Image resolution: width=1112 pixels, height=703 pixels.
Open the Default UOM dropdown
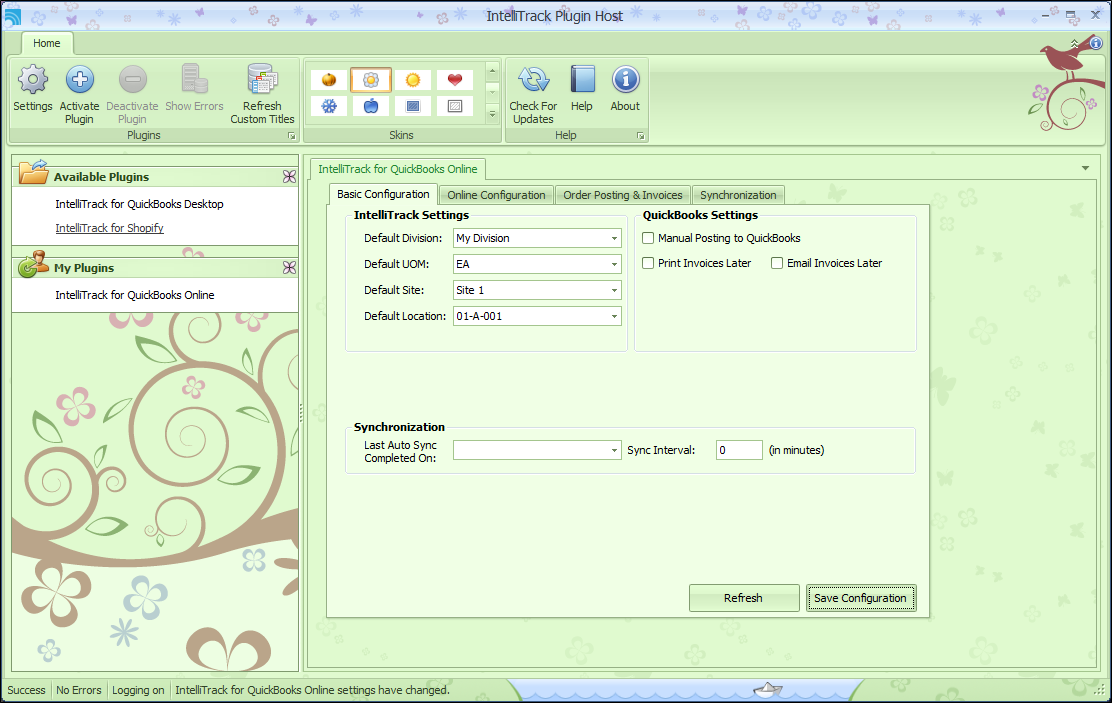pyautogui.click(x=614, y=264)
